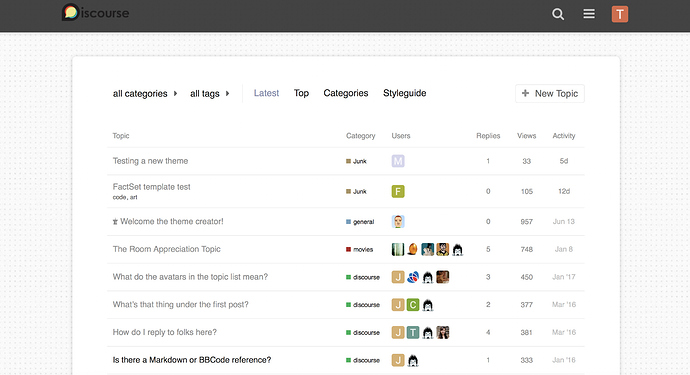The height and width of the screenshot is (375, 690).
Task: Expand the all categories dropdown
Action: (x=145, y=94)
